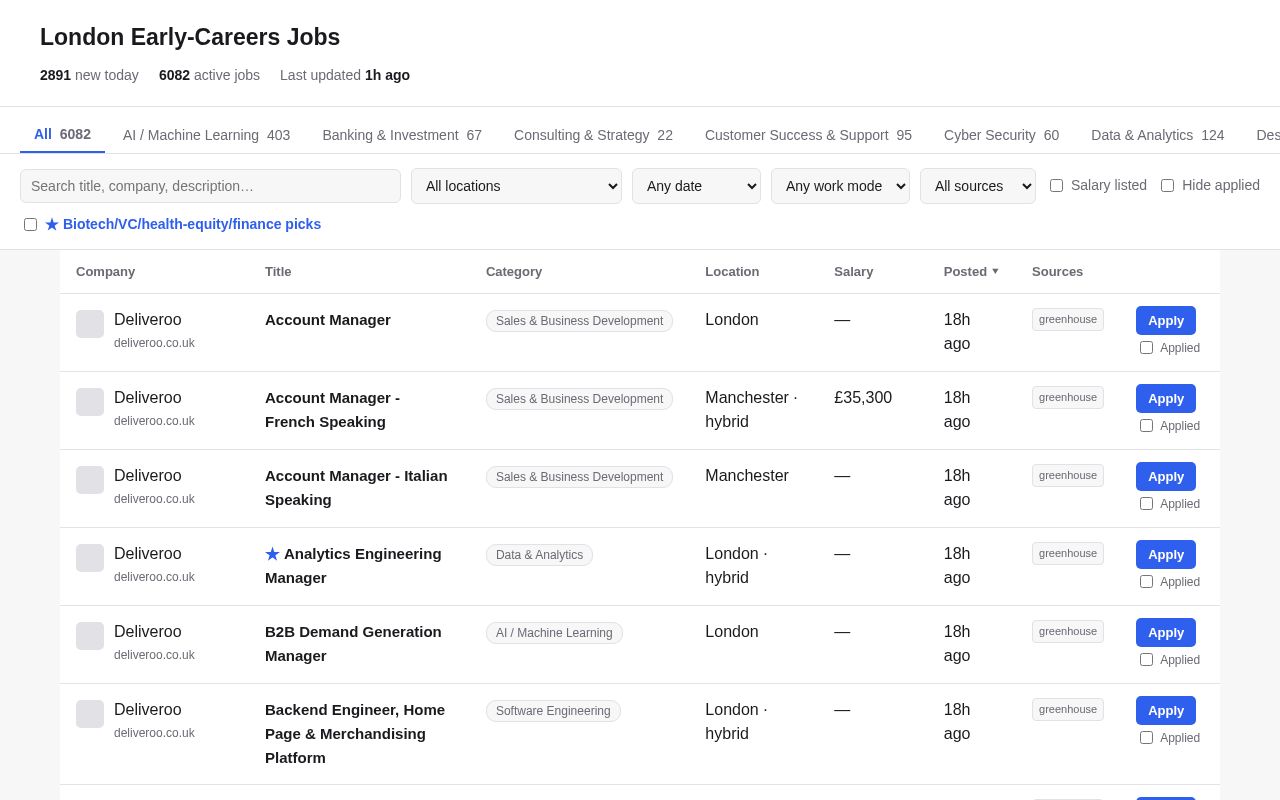Click the Deliveroo logo in the Backend Engineer row
This screenshot has width=1280, height=800.
click(90, 714)
